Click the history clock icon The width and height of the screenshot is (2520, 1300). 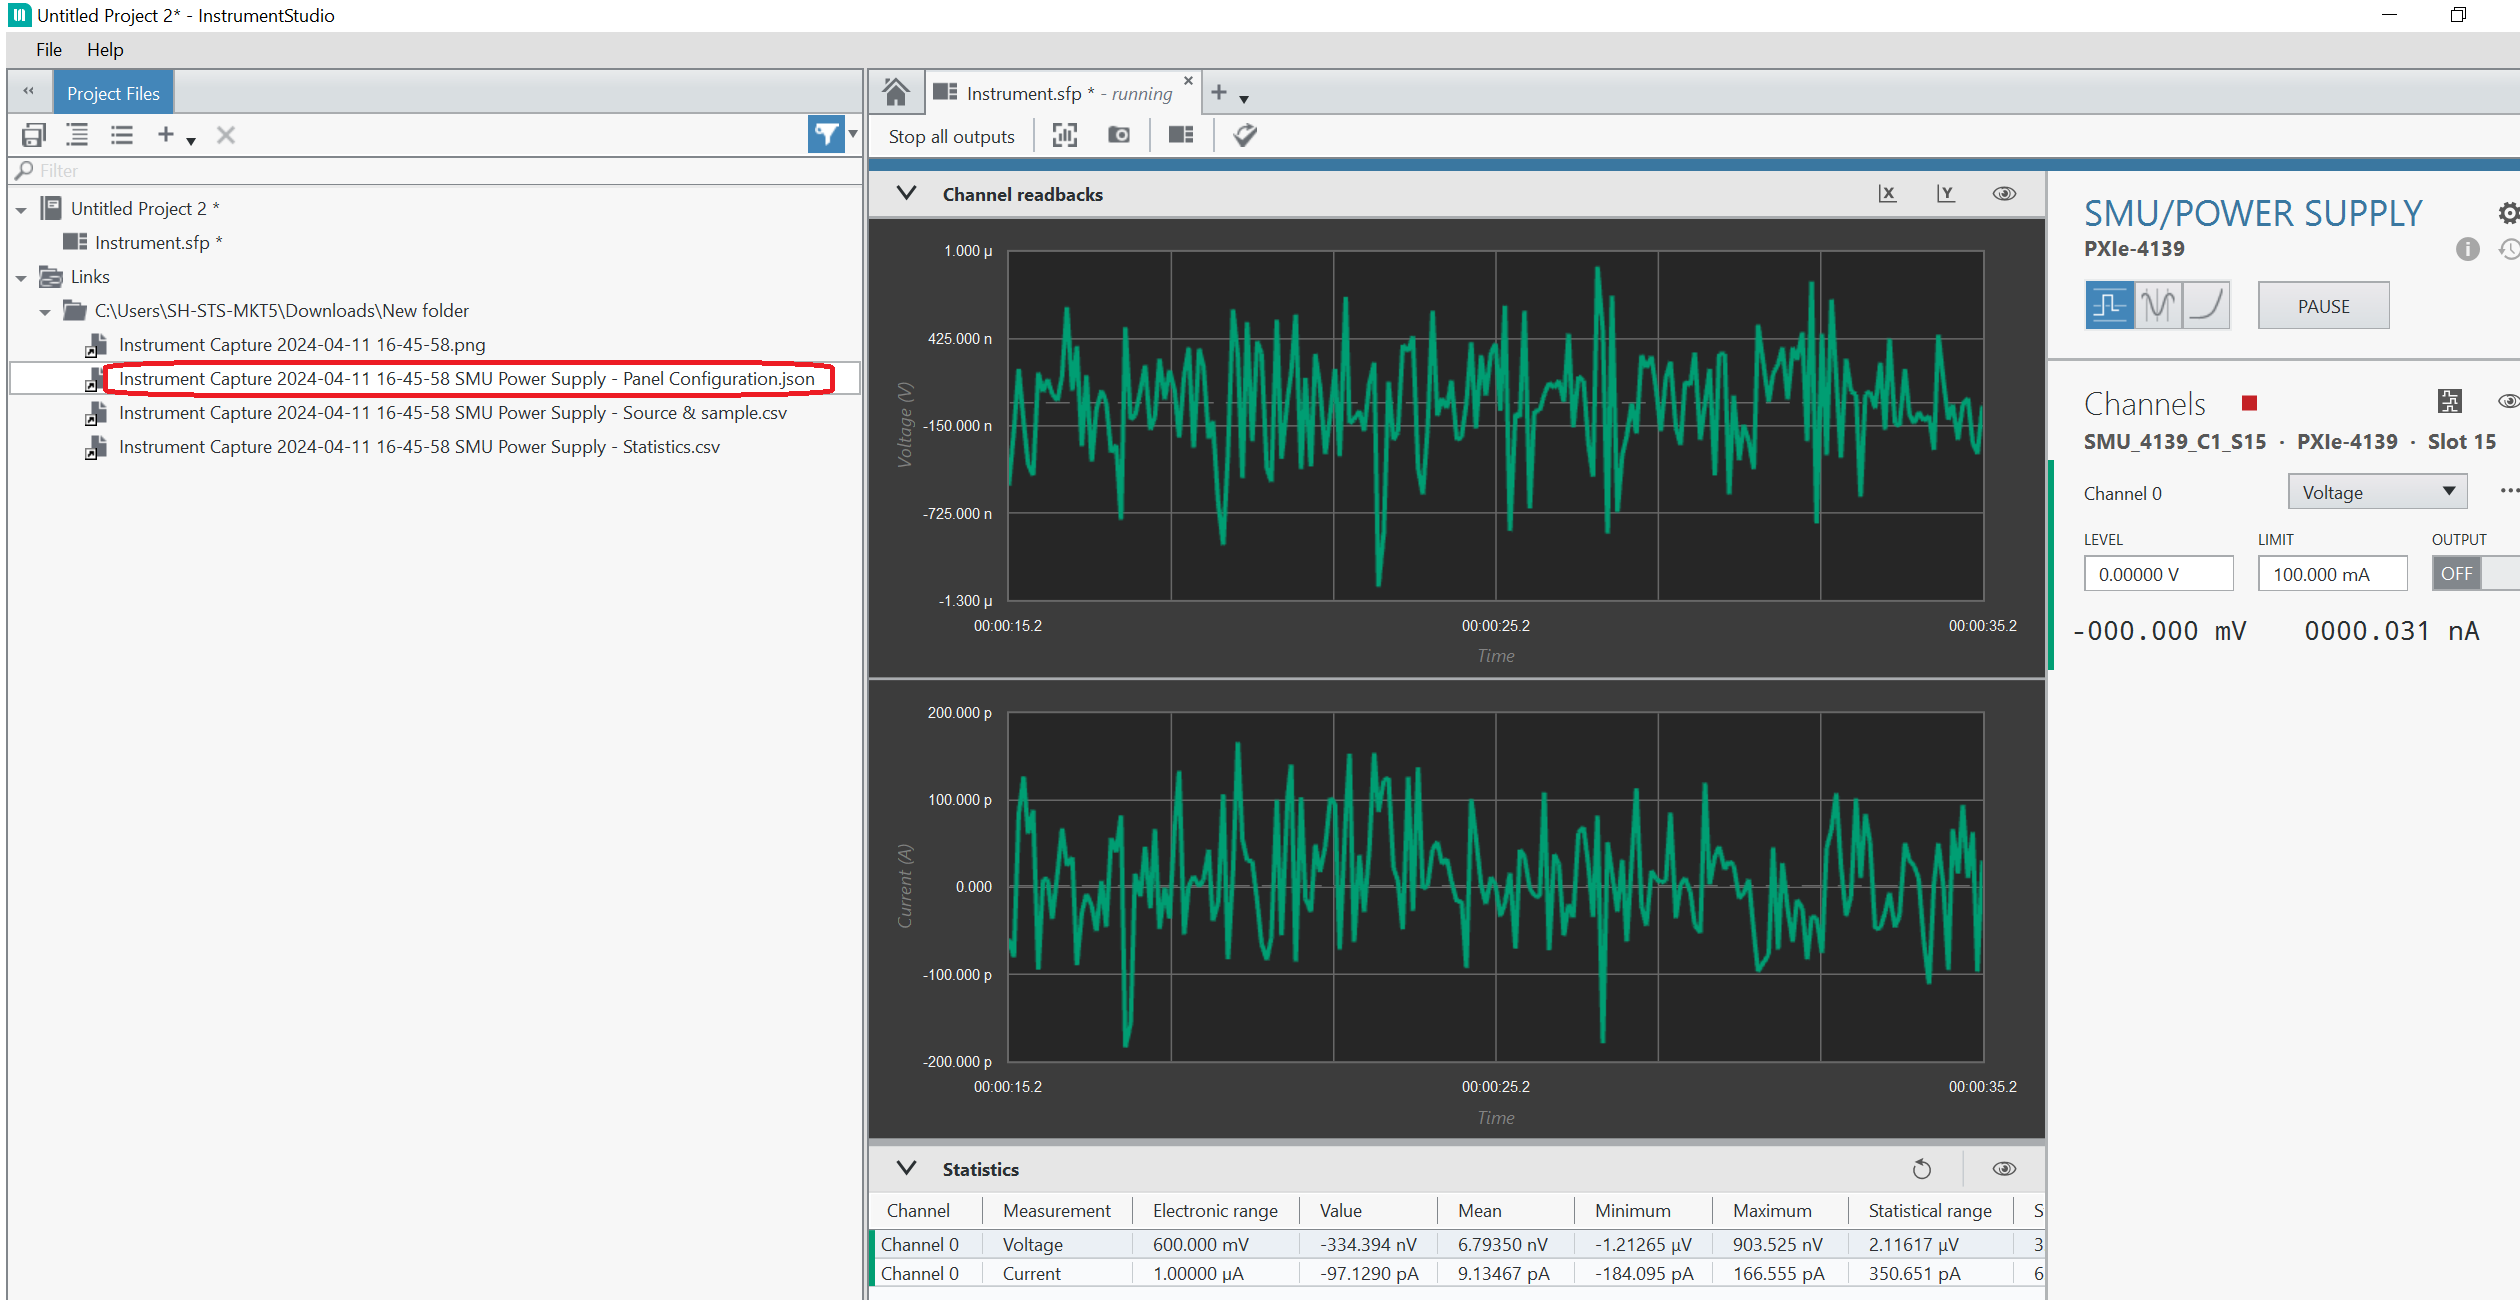pyautogui.click(x=2509, y=249)
